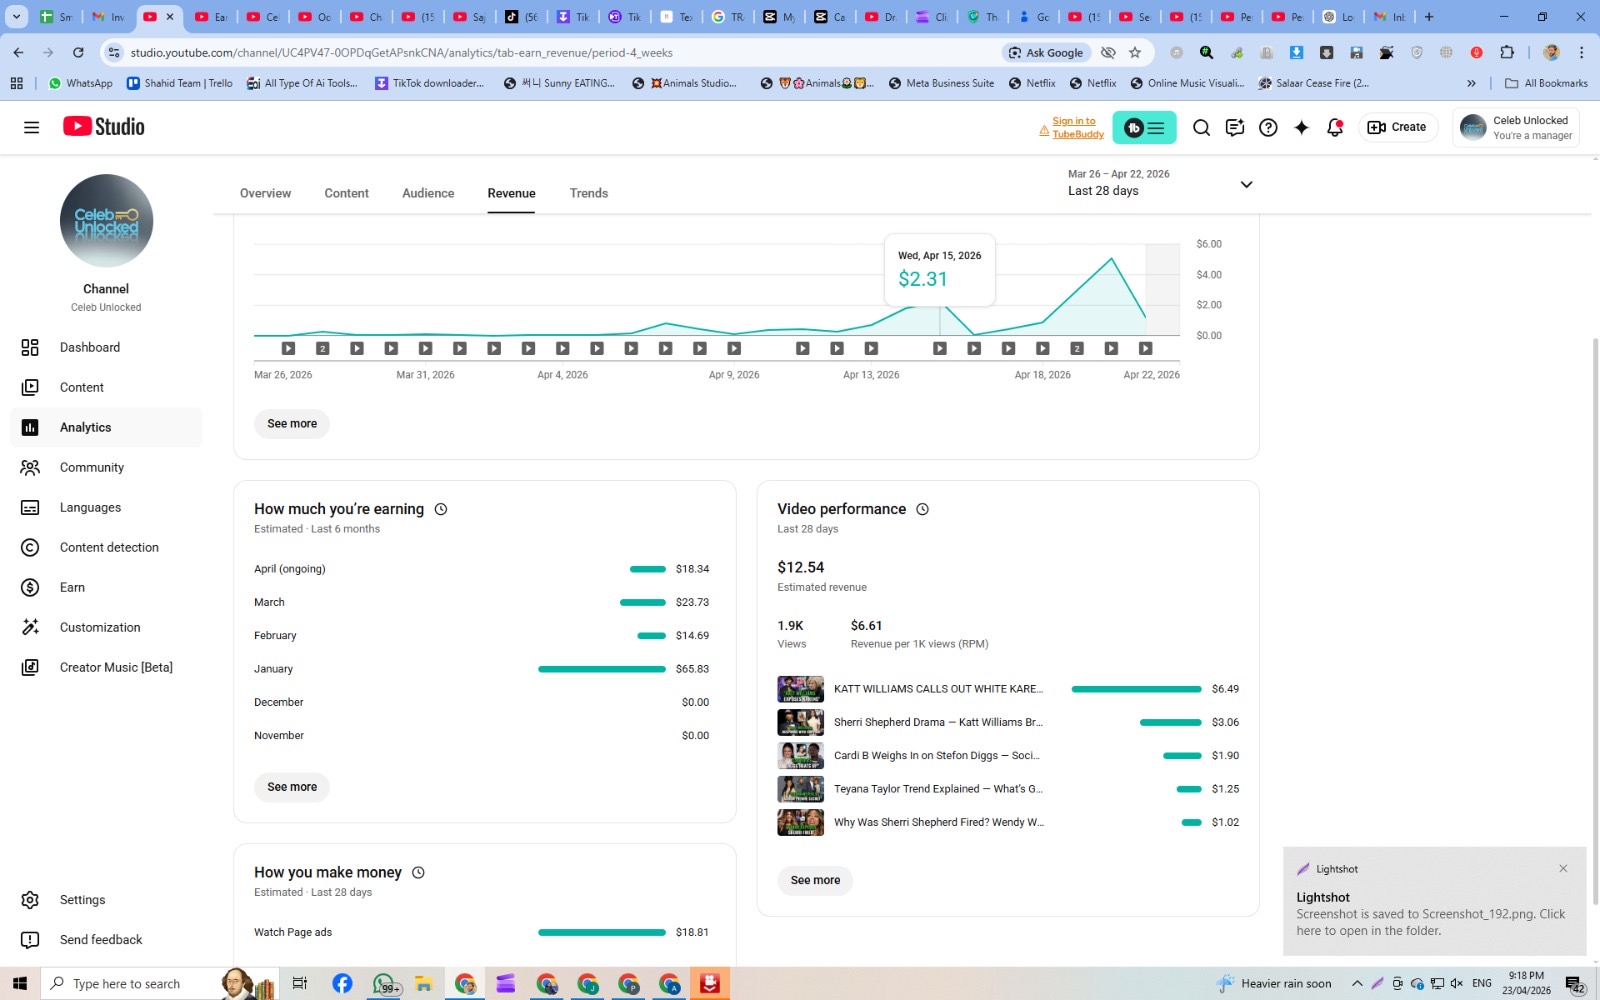Switch to the Overview tab

pyautogui.click(x=265, y=193)
